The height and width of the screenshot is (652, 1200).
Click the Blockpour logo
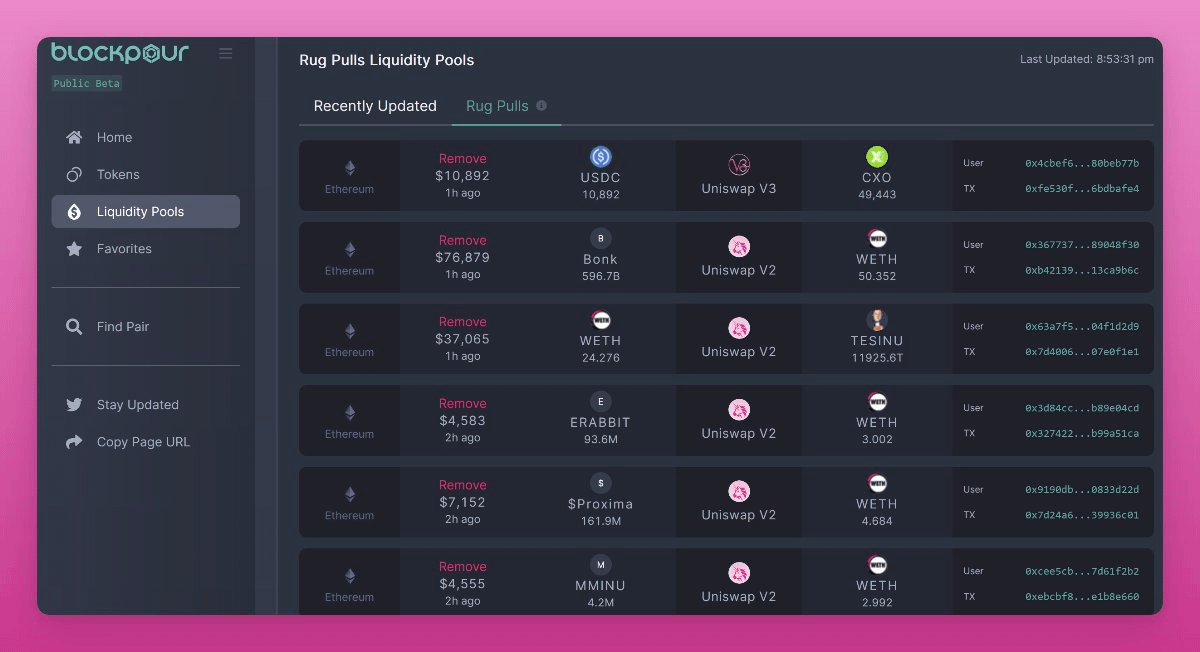[x=119, y=53]
